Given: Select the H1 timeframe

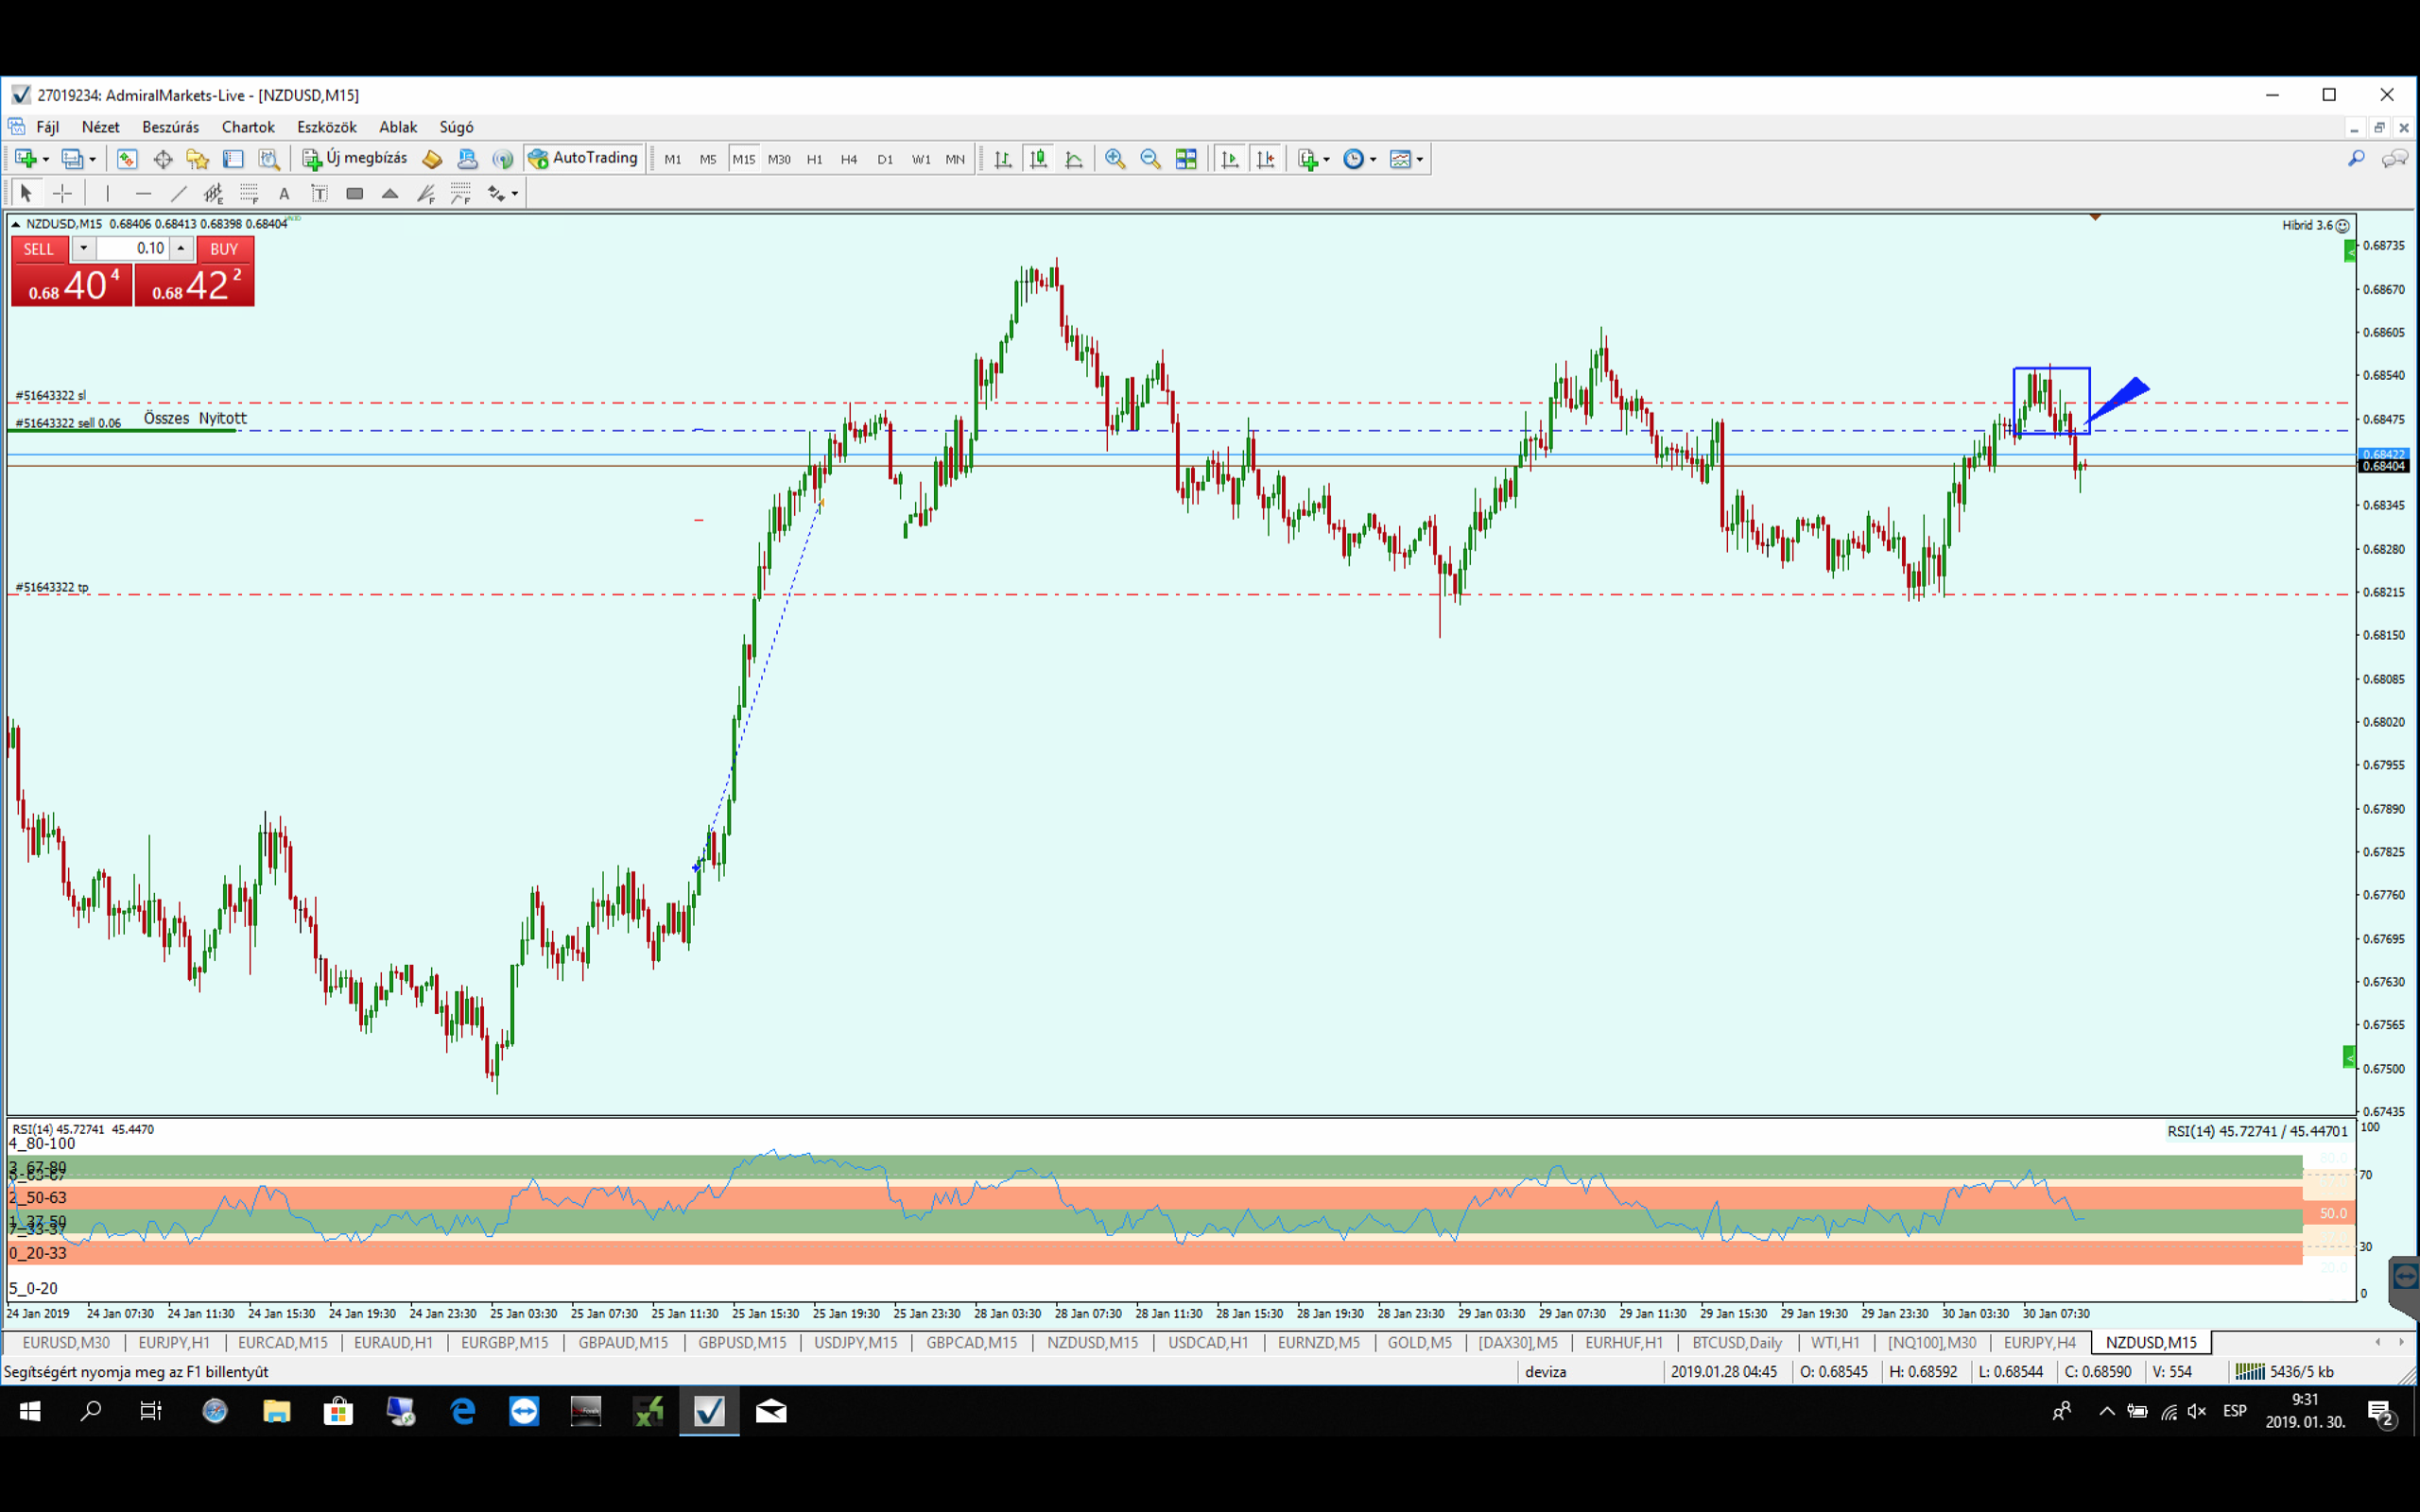Looking at the screenshot, I should 814,159.
